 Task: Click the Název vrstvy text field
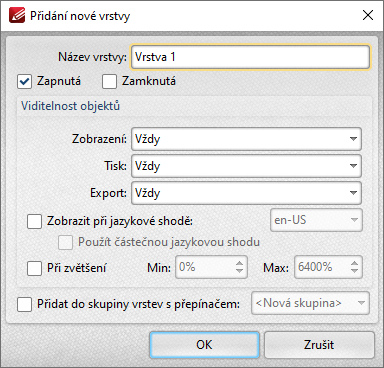pos(250,57)
